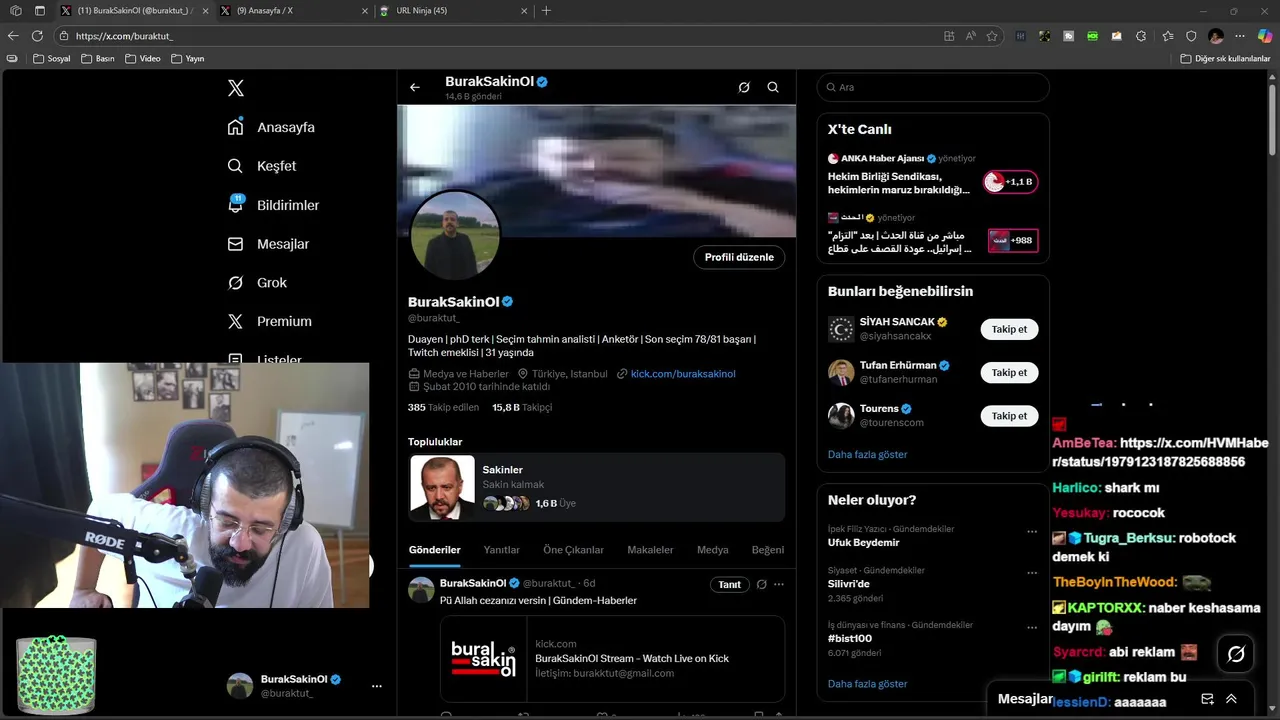Click the X logo in sidebar
Viewport: 1280px width, 720px height.
tap(235, 88)
